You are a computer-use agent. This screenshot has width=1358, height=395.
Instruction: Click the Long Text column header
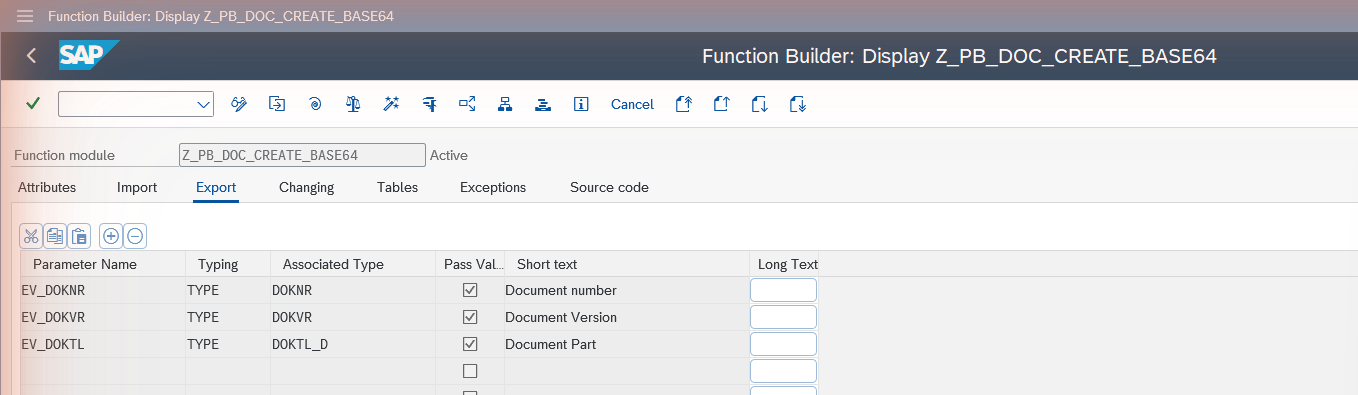[x=785, y=264]
